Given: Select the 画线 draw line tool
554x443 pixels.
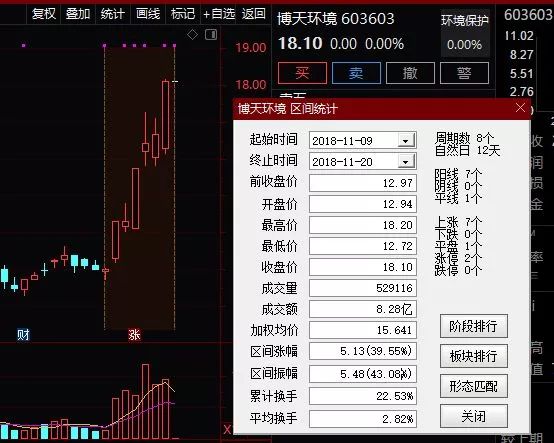Looking at the screenshot, I should [x=148, y=14].
